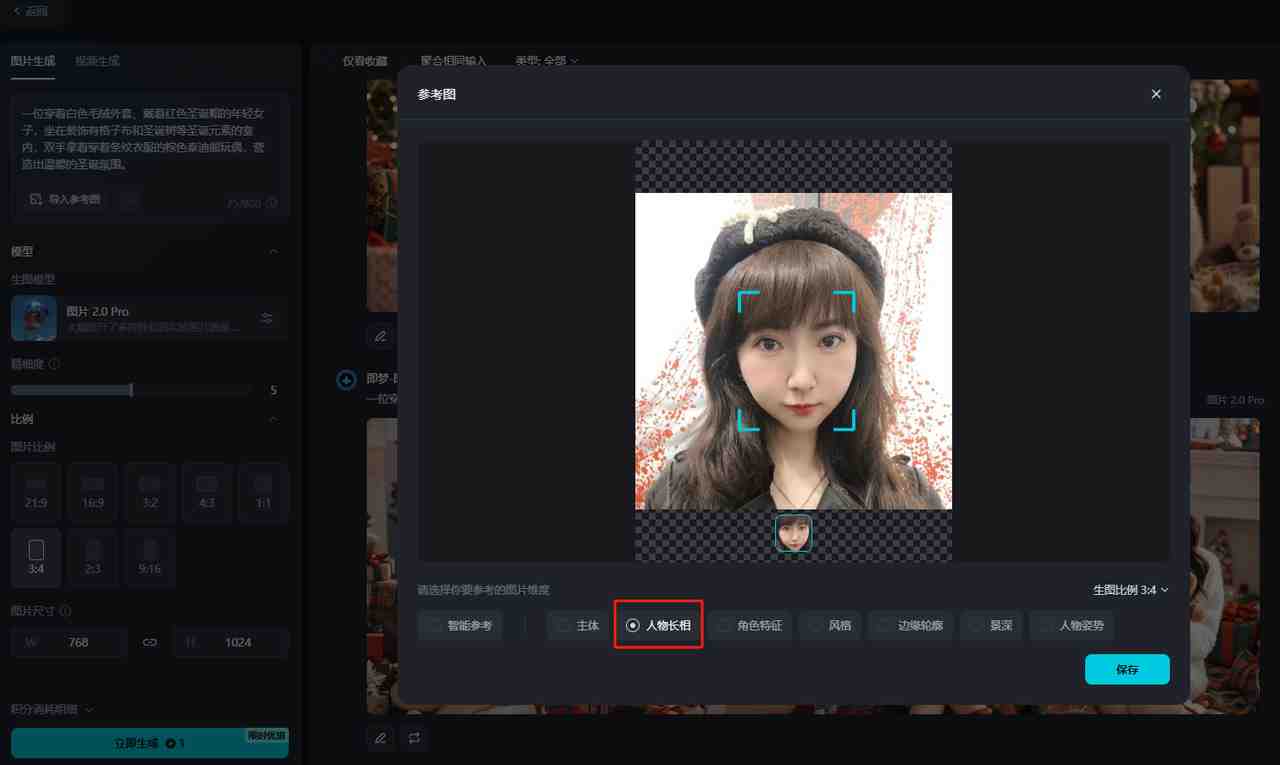Viewport: 1280px width, 765px height.
Task: Click the prompt text area
Action: click(x=149, y=139)
